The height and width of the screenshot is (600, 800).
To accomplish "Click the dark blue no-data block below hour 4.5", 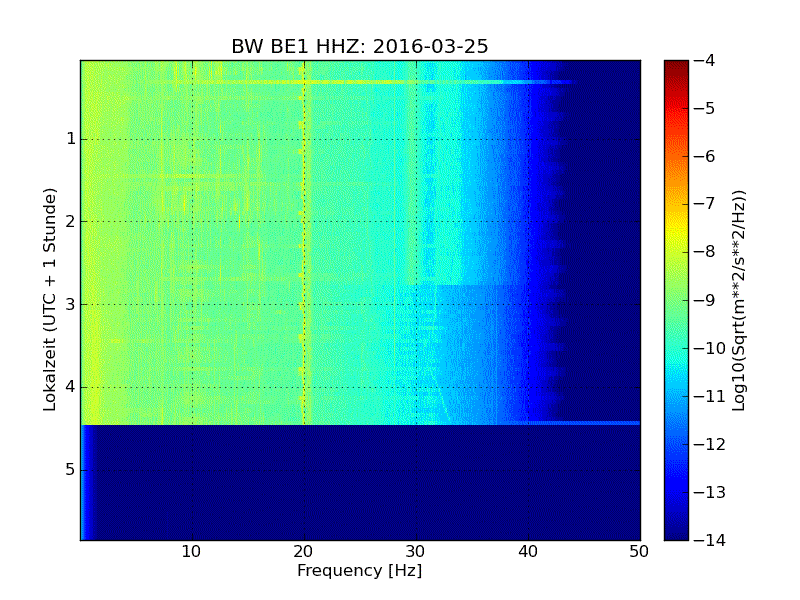I will 360,483.
